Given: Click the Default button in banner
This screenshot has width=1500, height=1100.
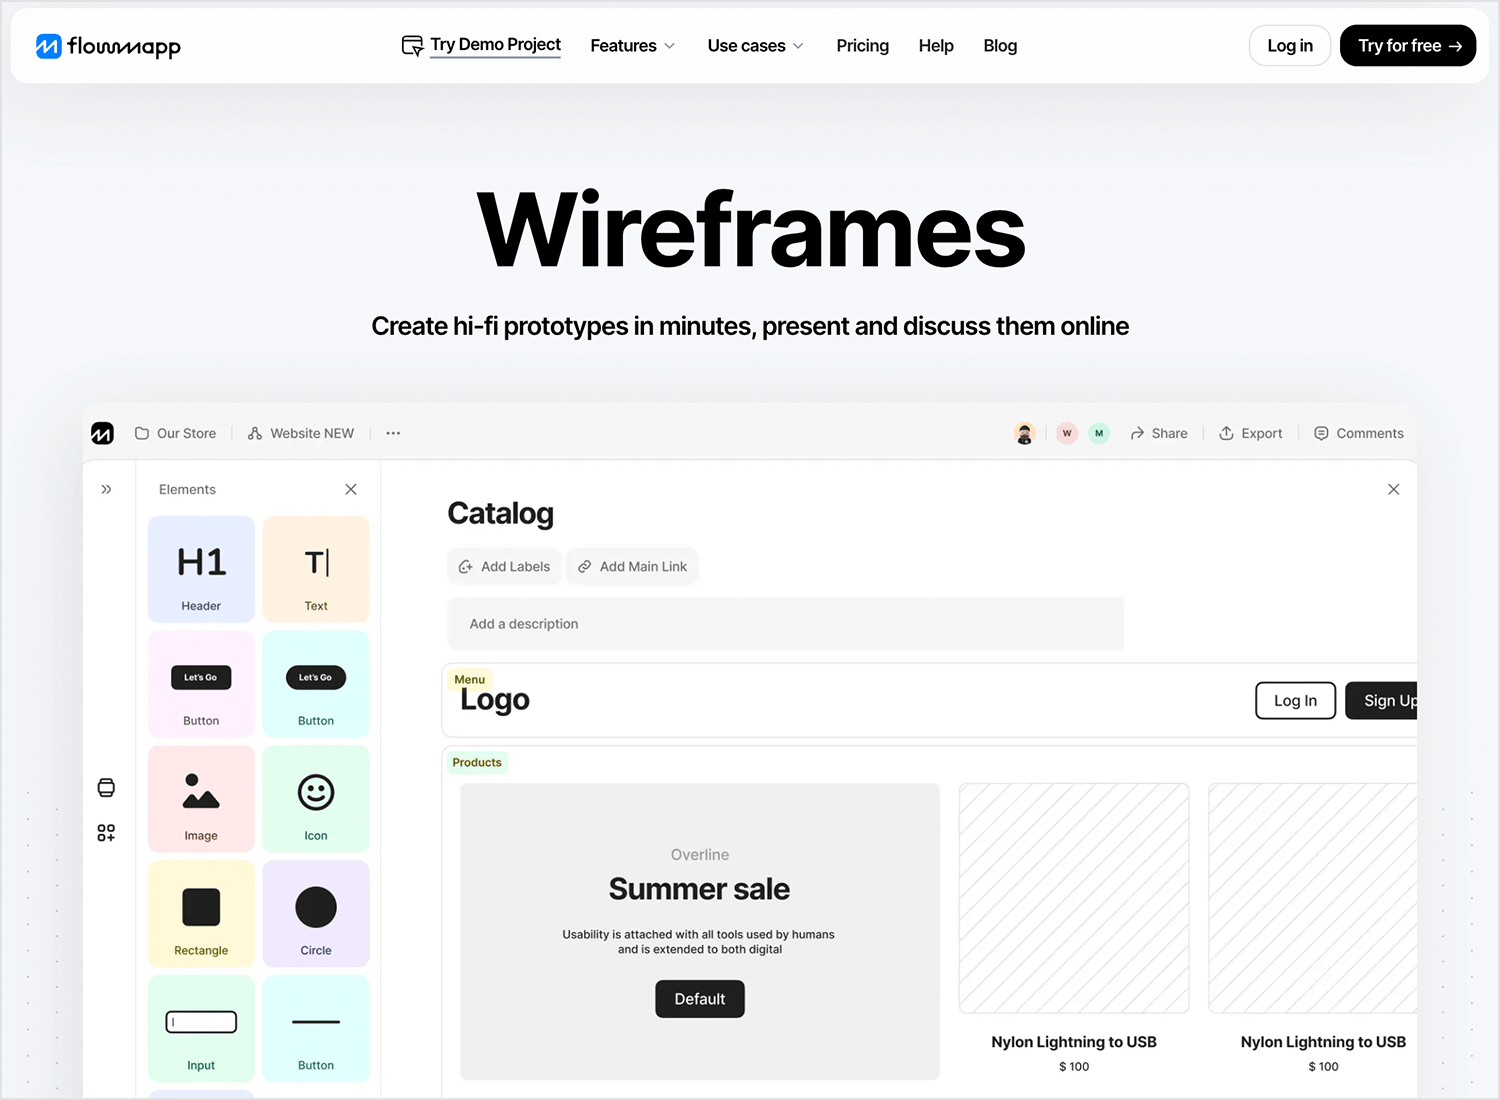Looking at the screenshot, I should coord(700,999).
